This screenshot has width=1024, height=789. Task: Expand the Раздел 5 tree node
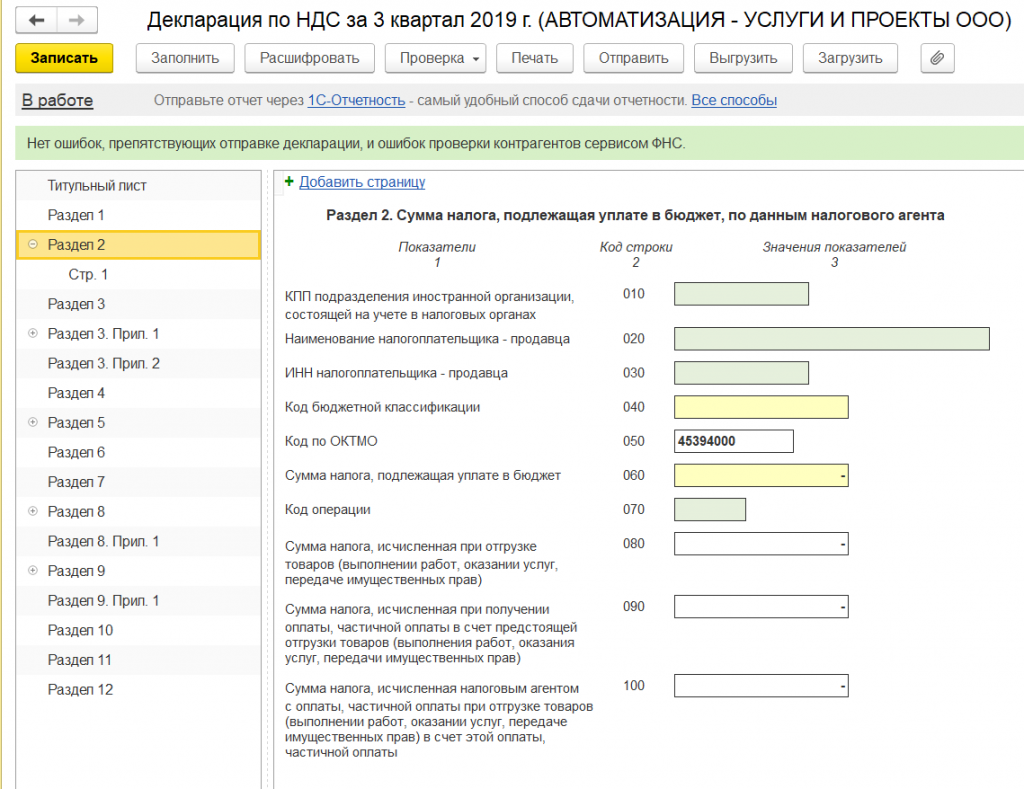[x=33, y=422]
